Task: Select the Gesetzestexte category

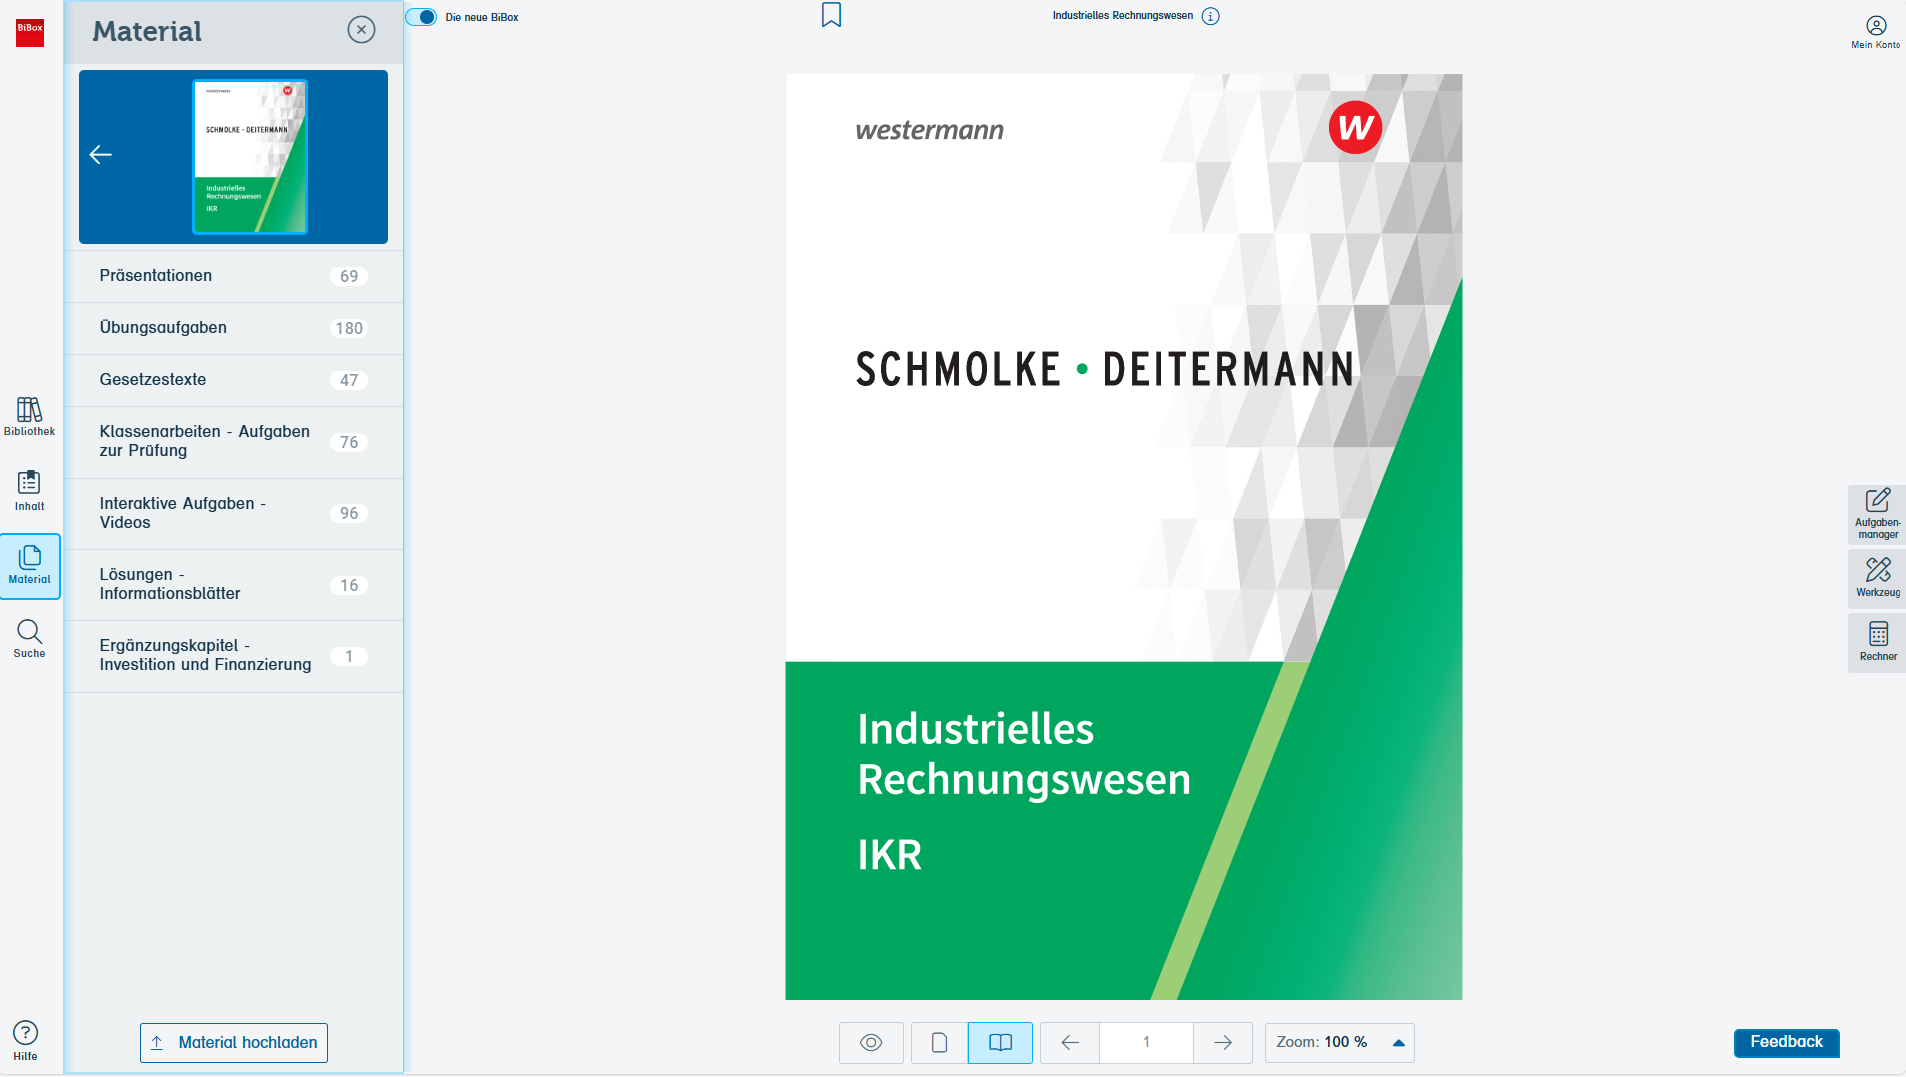Action: 233,380
